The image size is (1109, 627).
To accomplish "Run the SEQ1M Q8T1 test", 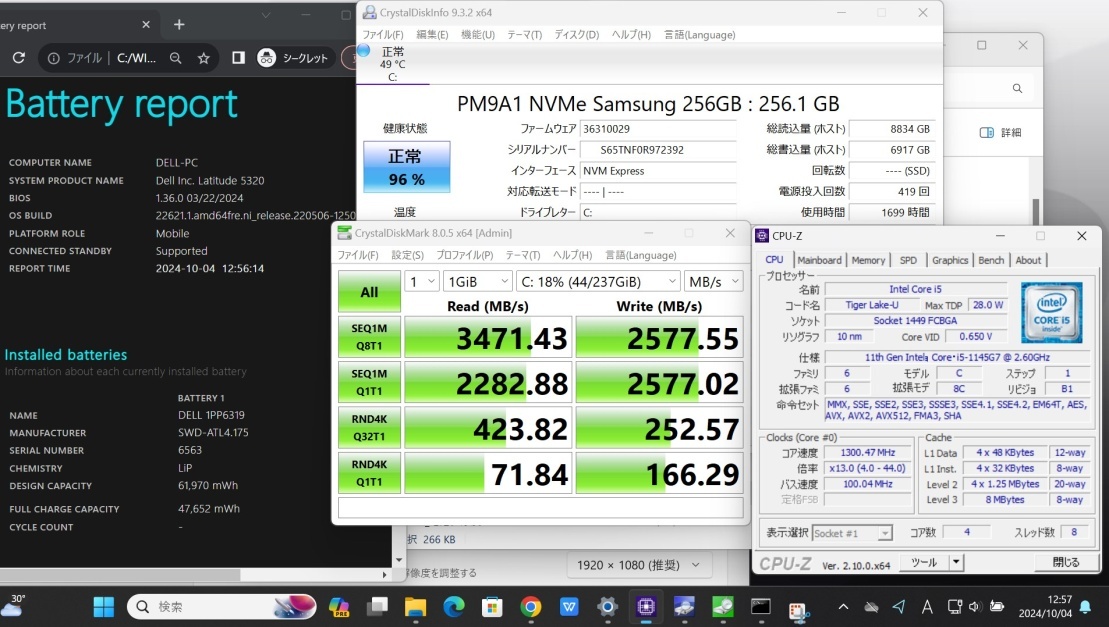I will [x=369, y=337].
